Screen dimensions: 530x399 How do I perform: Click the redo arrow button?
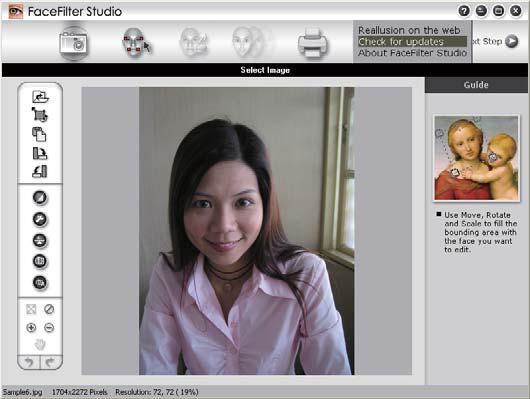(51, 362)
